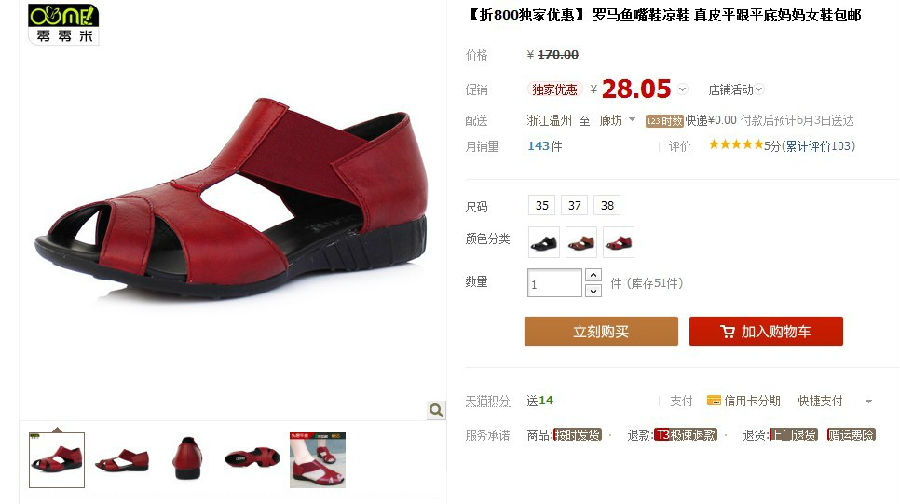This screenshot has width=900, height=504.
Task: Select size 38
Action: pos(607,206)
